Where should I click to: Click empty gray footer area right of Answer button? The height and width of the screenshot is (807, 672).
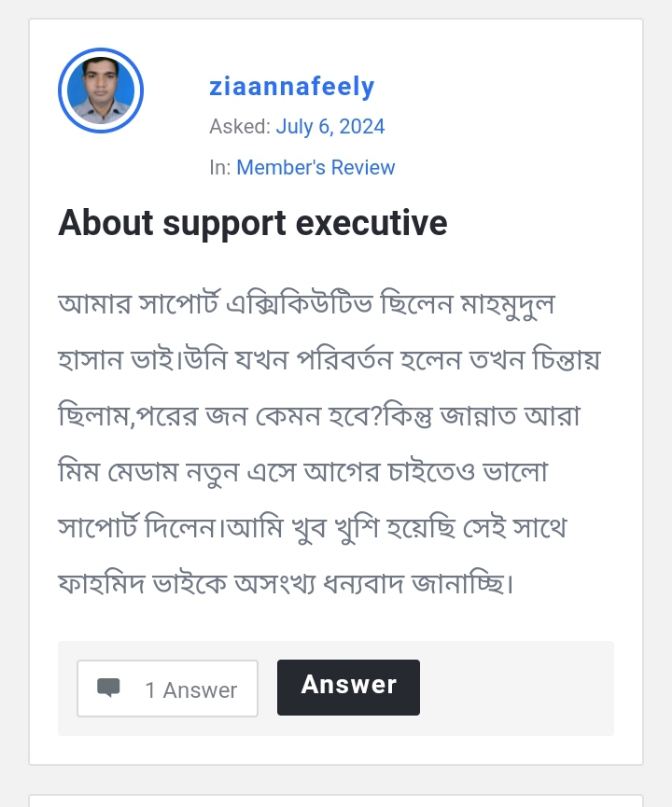coord(515,688)
